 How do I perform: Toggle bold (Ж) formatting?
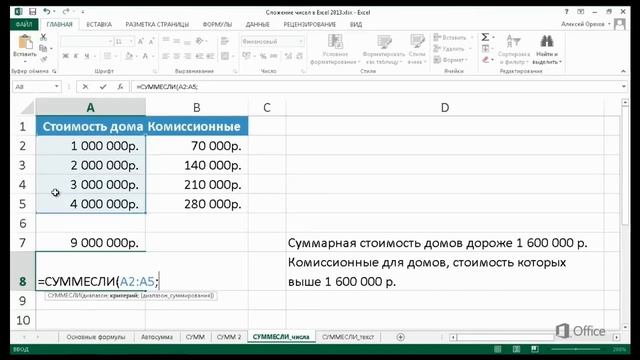click(x=65, y=56)
